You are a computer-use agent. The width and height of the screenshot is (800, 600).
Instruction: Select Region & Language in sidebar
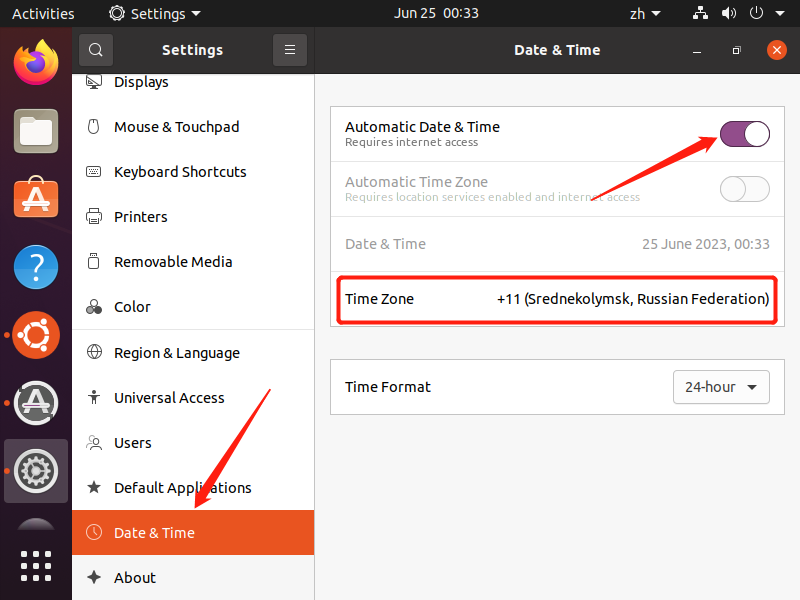tap(176, 352)
